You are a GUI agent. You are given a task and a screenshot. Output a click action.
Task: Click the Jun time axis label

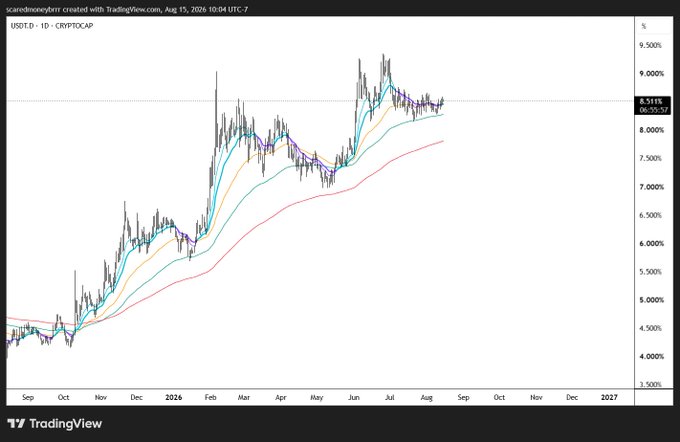tap(354, 397)
